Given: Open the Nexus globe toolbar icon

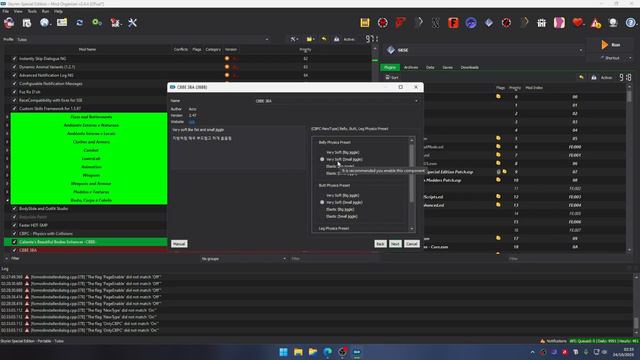Looking at the screenshot, I should click(x=44, y=23).
